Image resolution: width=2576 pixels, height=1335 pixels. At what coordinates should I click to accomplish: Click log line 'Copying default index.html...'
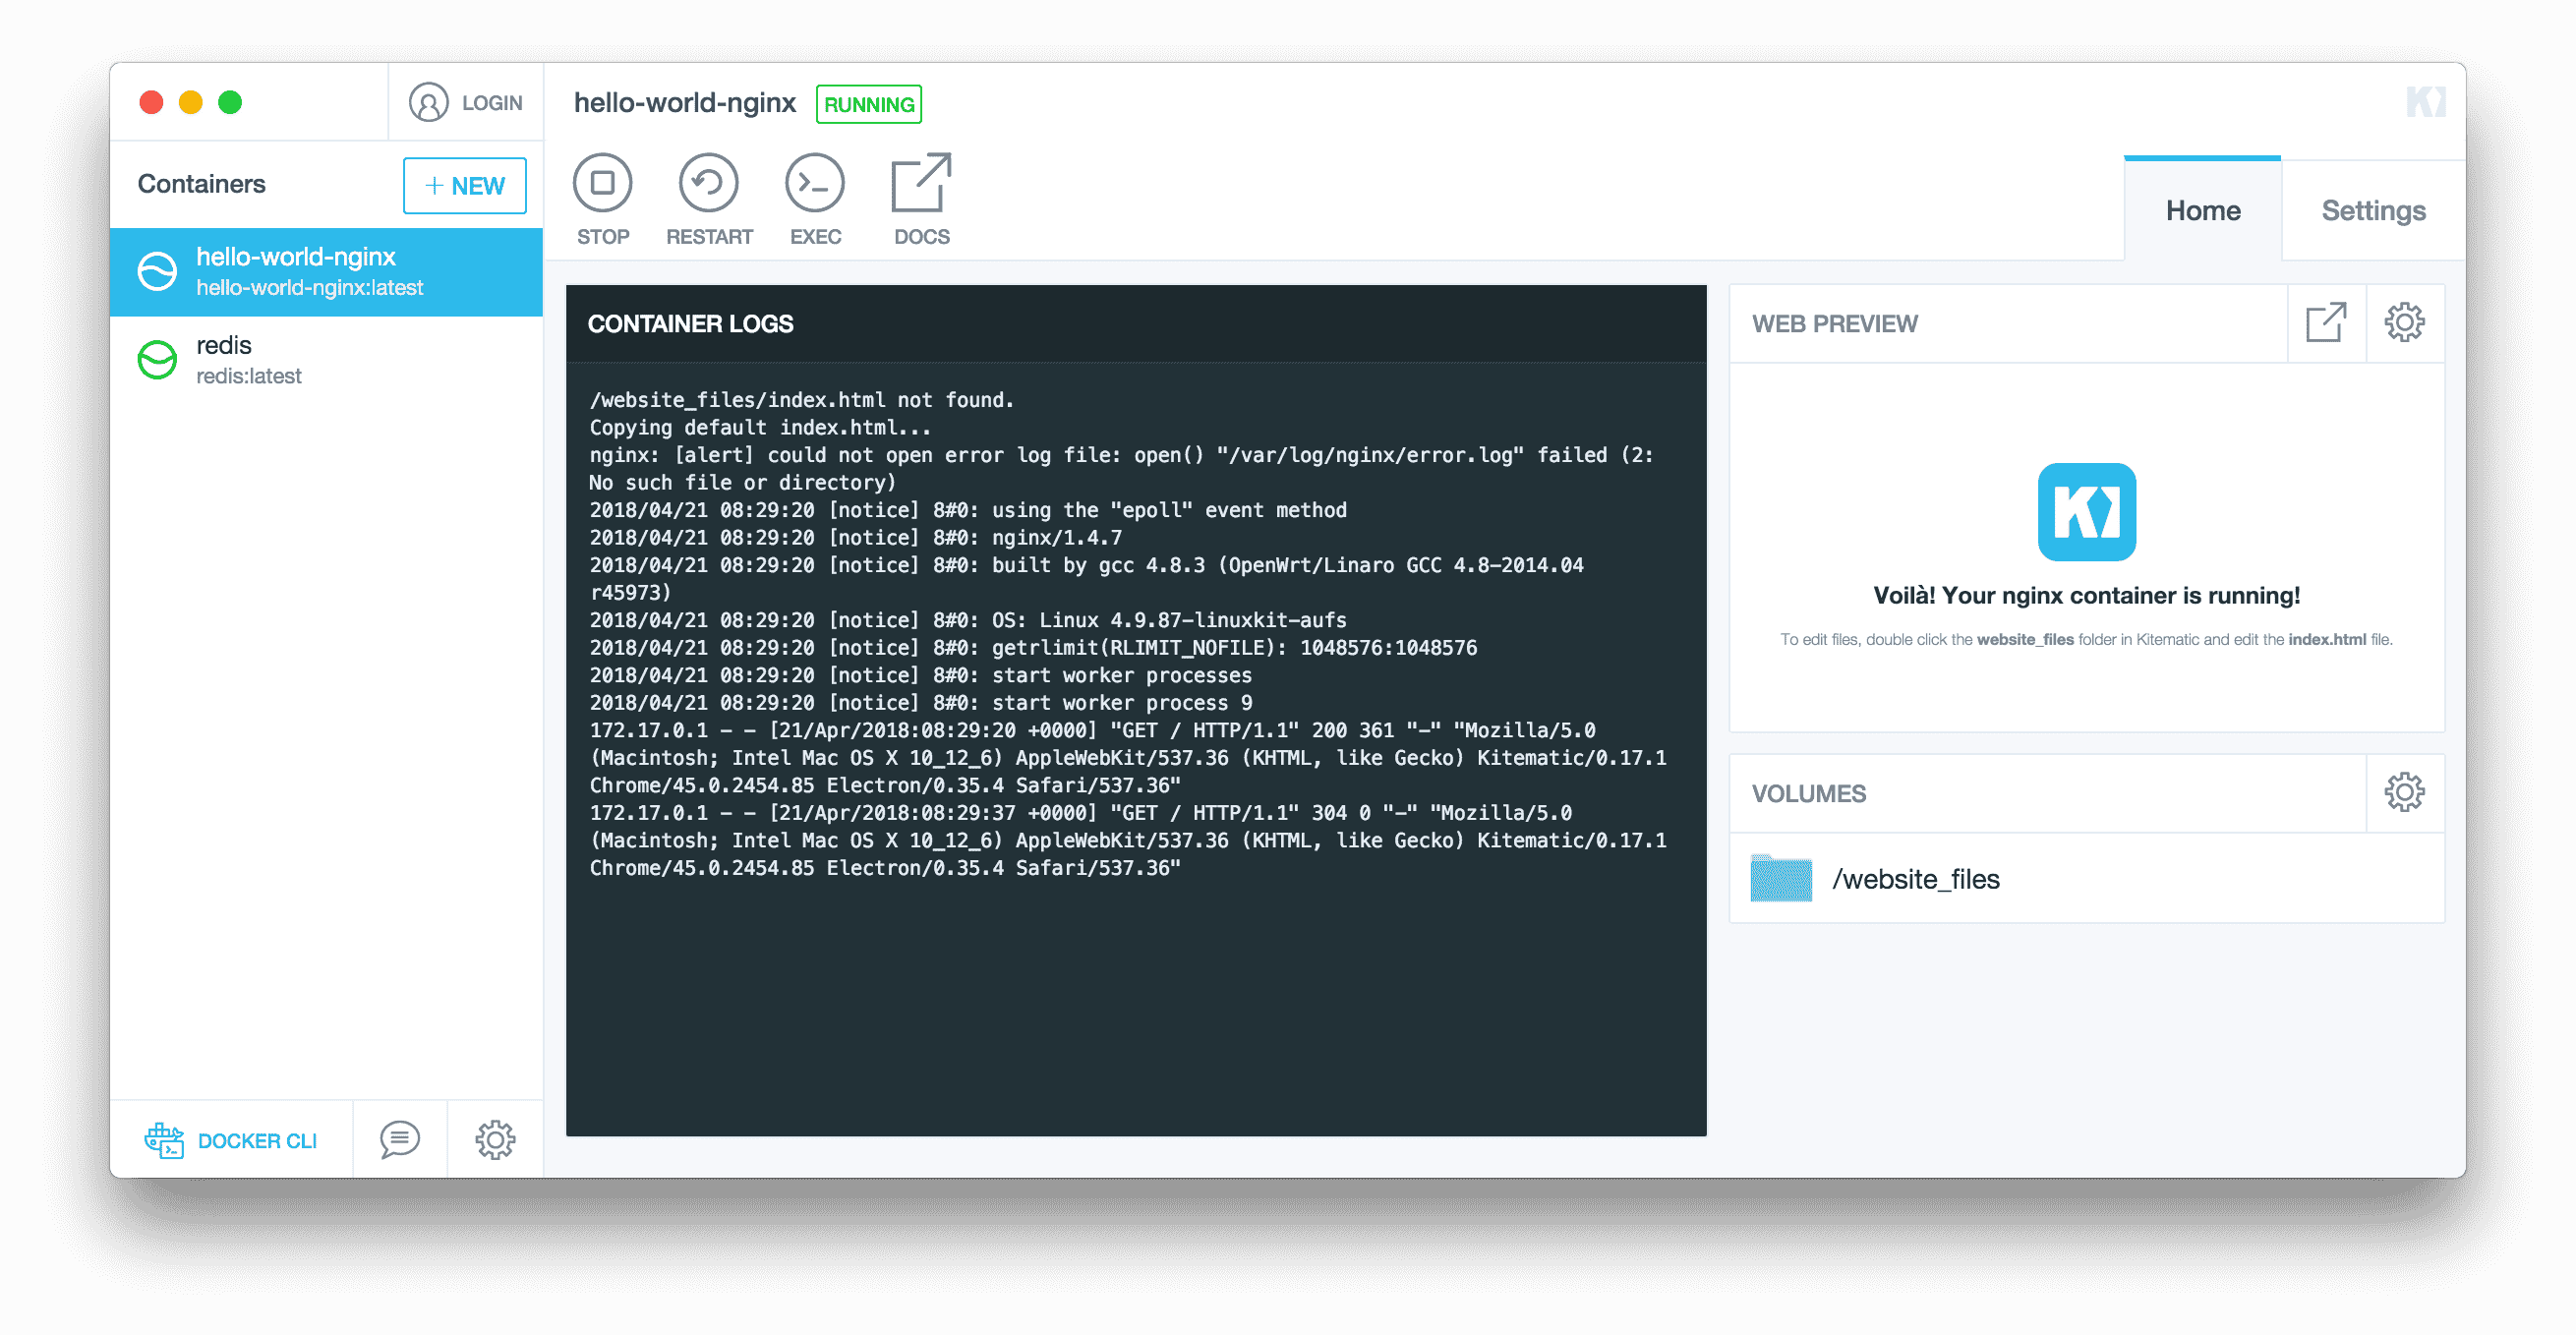coord(760,427)
